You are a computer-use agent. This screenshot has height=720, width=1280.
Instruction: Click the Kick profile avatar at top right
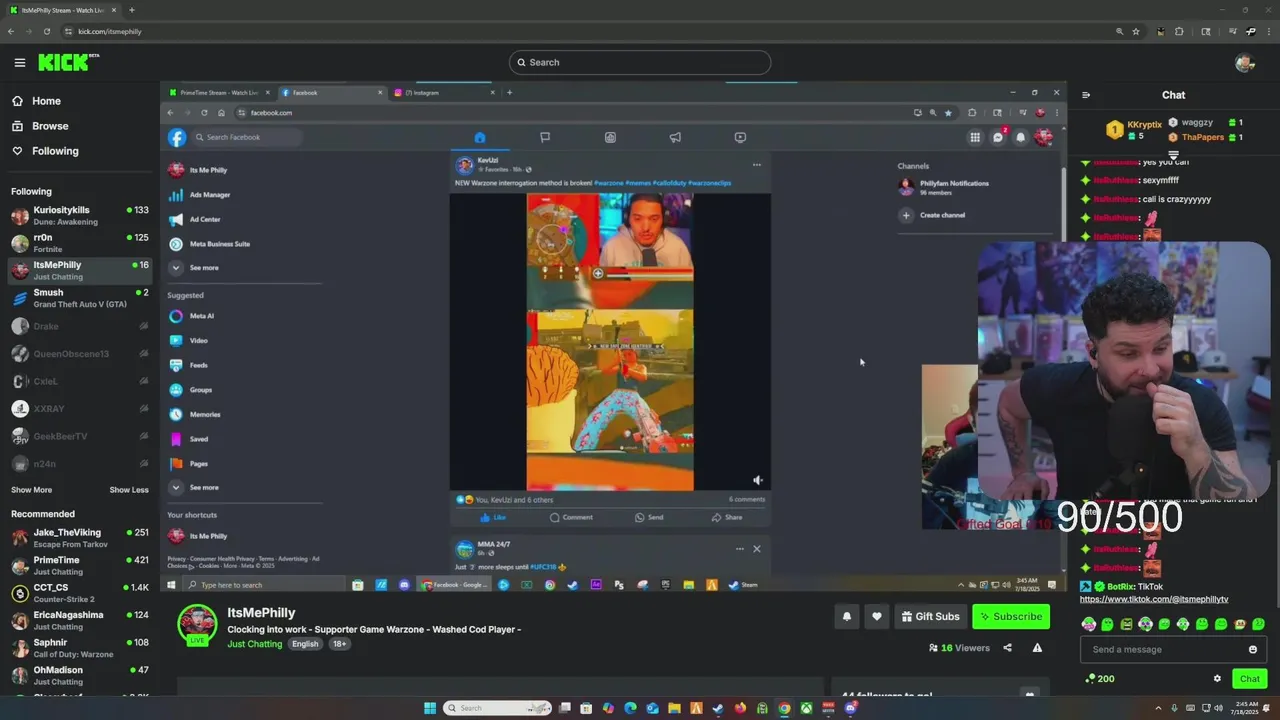click(x=1245, y=62)
